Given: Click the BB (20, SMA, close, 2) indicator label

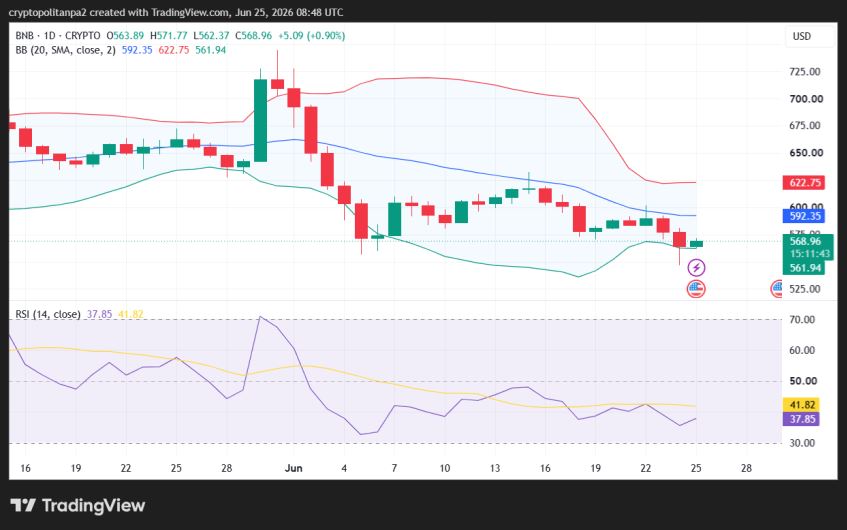Looking at the screenshot, I should click(x=65, y=50).
